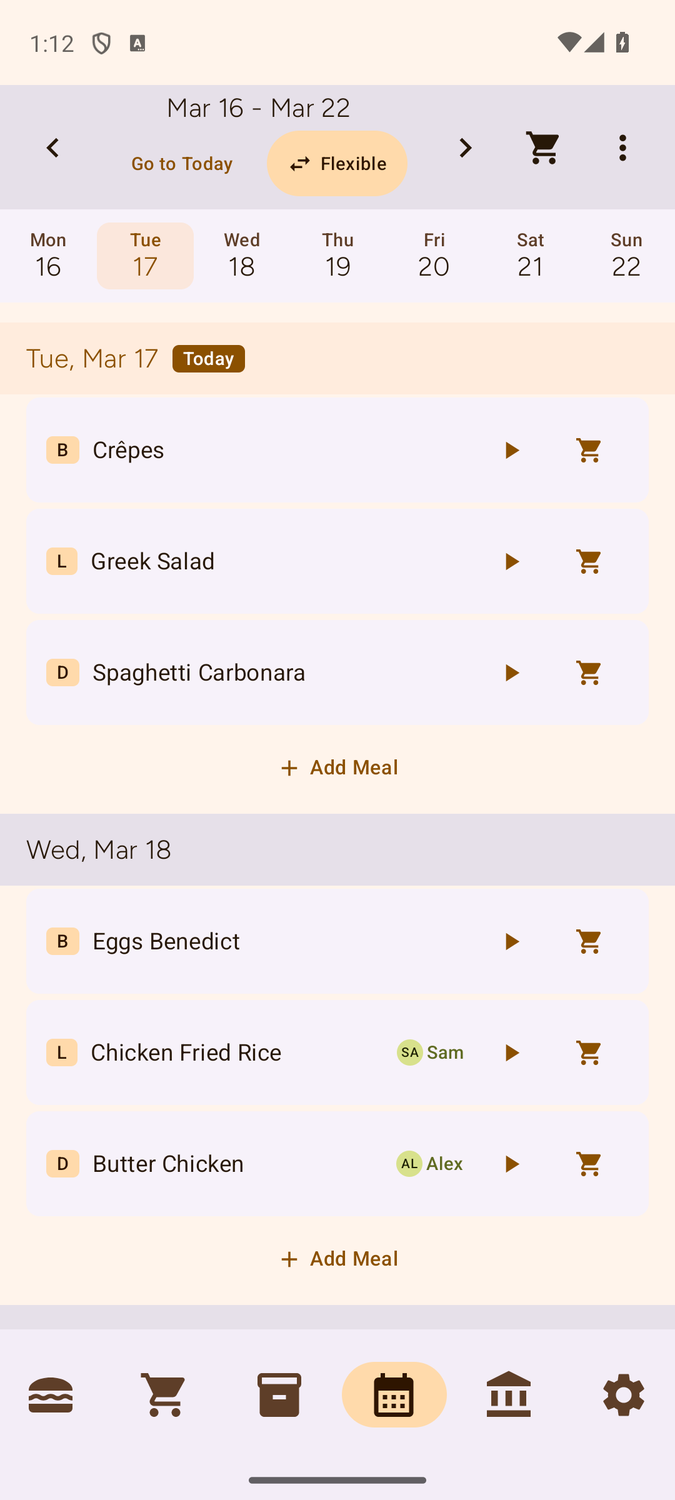Screen dimensions: 675x1500
Task: Open the household icon in bottom navigation
Action: (509, 1394)
